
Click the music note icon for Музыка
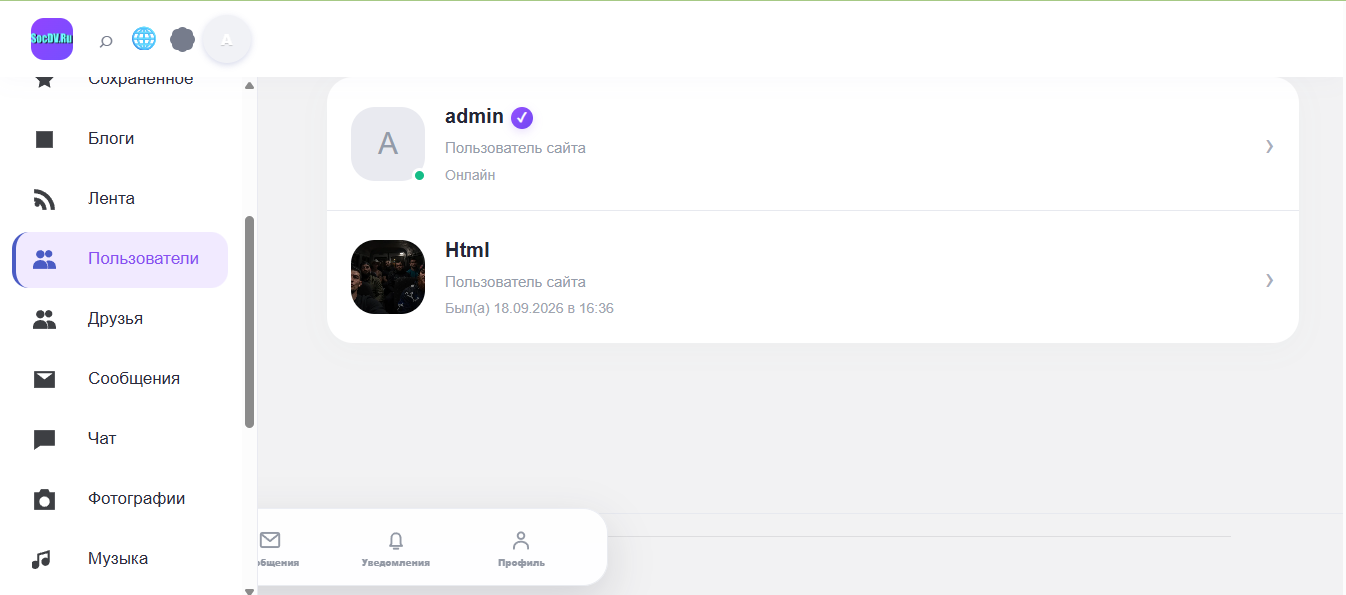(x=41, y=559)
